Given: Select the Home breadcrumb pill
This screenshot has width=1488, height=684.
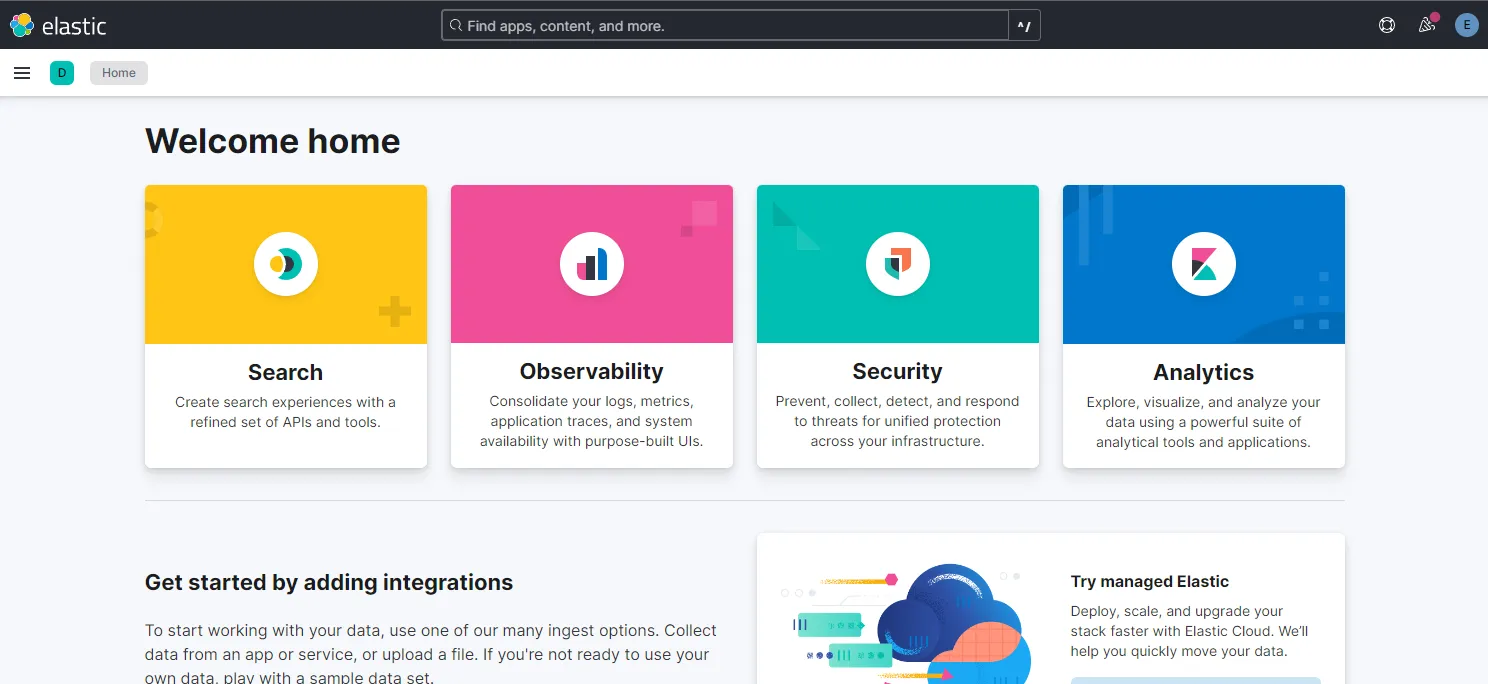Looking at the screenshot, I should [x=118, y=72].
